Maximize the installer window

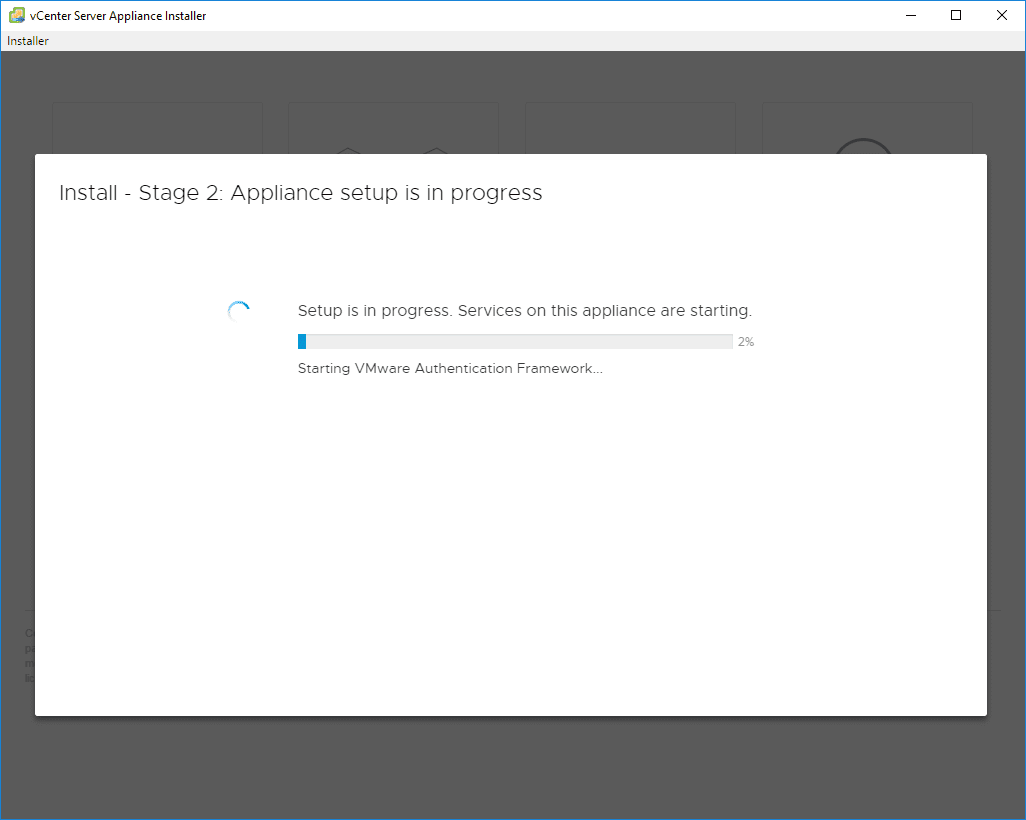(956, 15)
